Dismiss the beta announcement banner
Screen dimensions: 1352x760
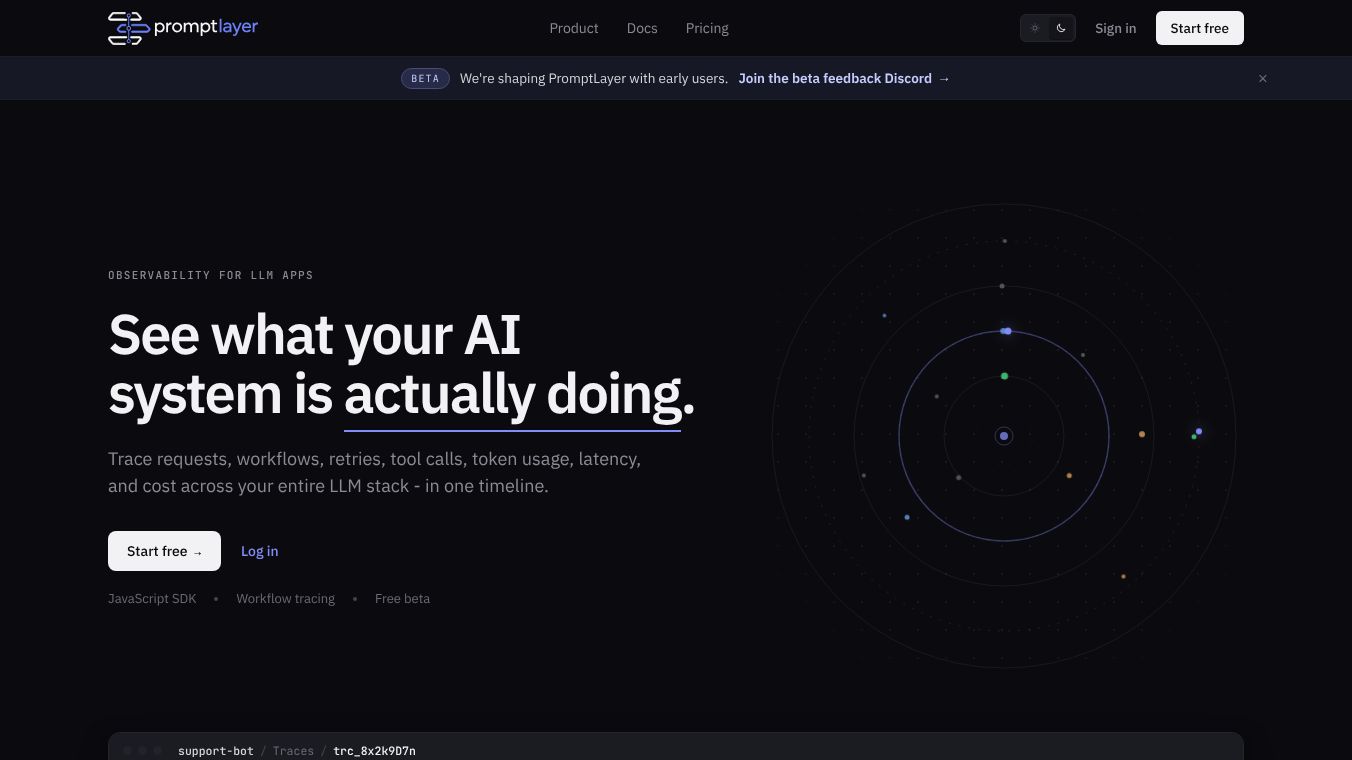tap(1263, 78)
